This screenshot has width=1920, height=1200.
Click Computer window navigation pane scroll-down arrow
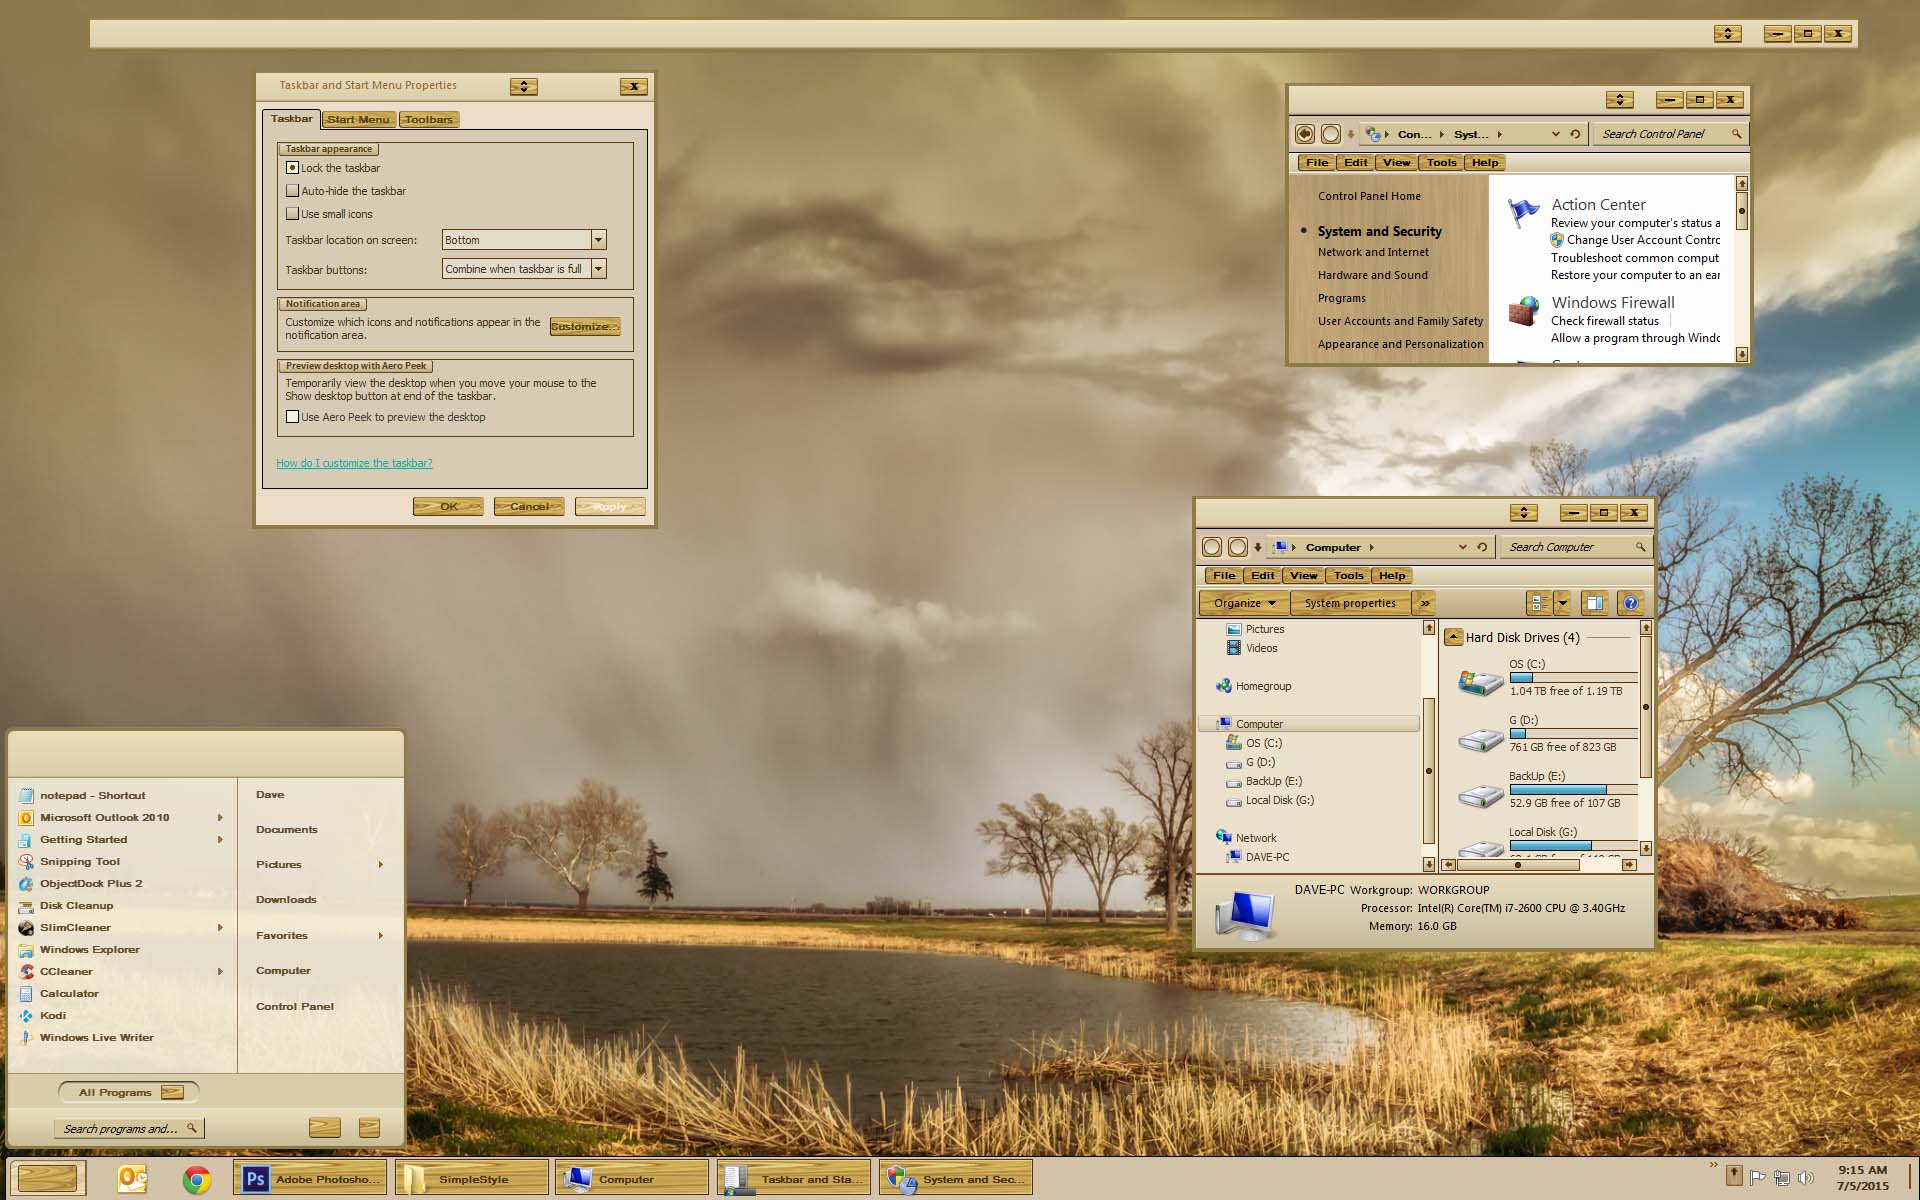(x=1429, y=863)
